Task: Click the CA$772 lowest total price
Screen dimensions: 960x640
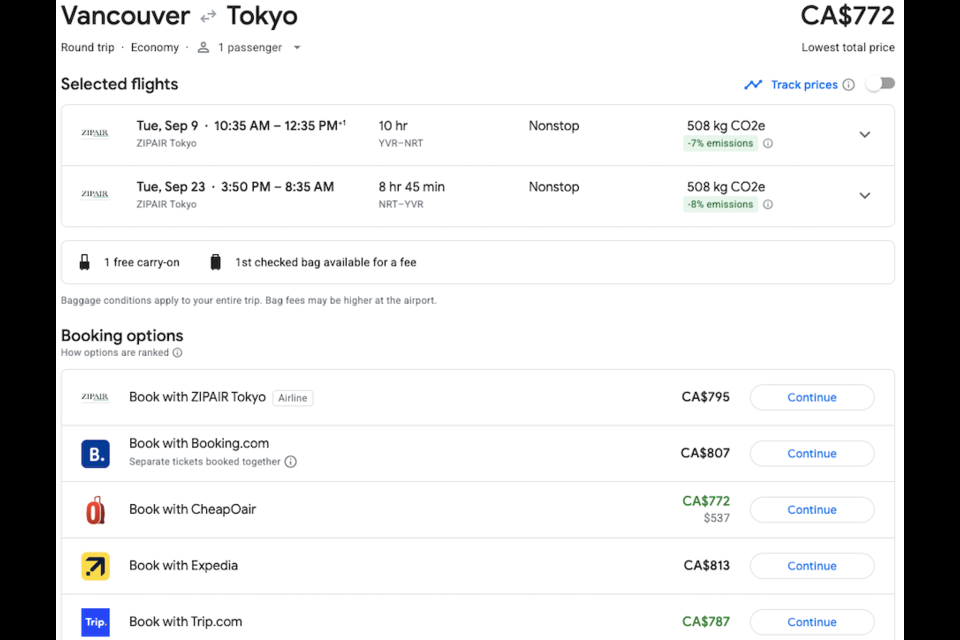Action: tap(847, 16)
